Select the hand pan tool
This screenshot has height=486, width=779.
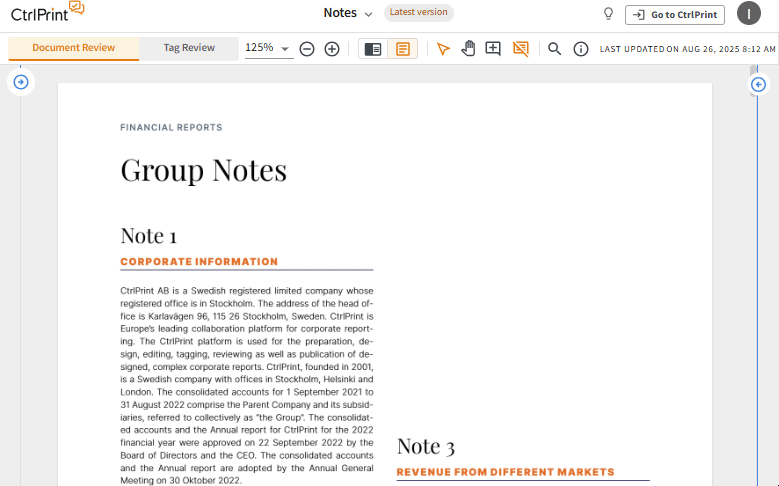coord(468,48)
